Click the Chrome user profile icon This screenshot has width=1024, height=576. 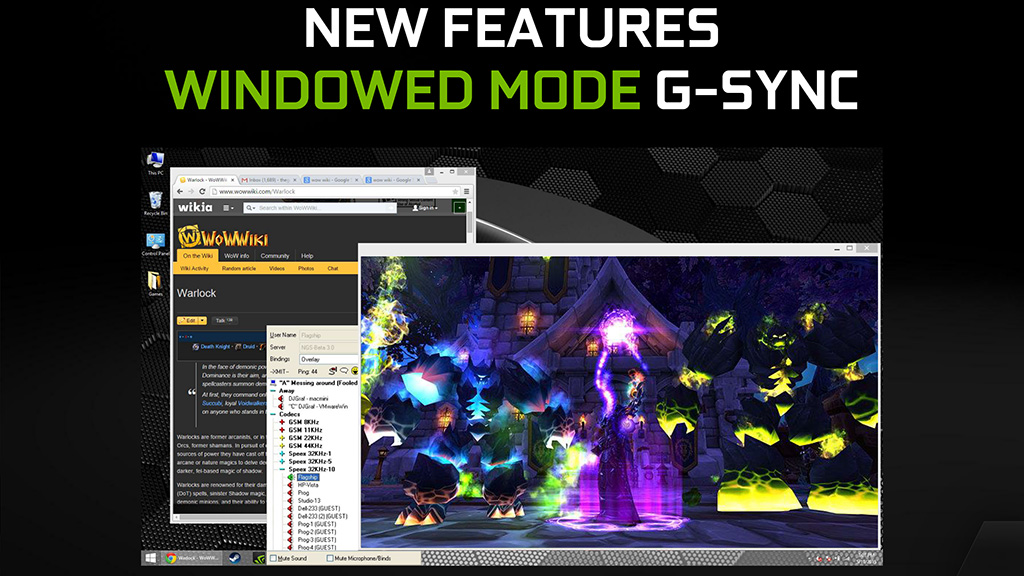point(429,171)
